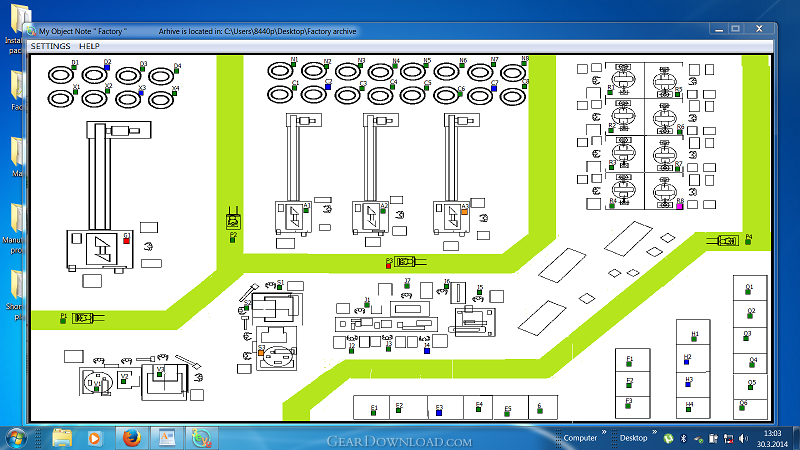Select the red G1 marker on machine
The height and width of the screenshot is (450, 800).
pyautogui.click(x=126, y=239)
